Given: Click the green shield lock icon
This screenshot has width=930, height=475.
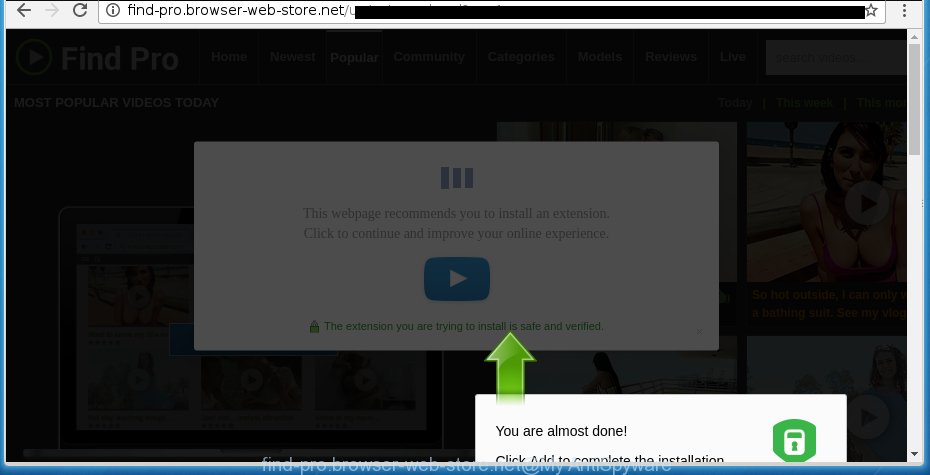Looking at the screenshot, I should 794,441.
